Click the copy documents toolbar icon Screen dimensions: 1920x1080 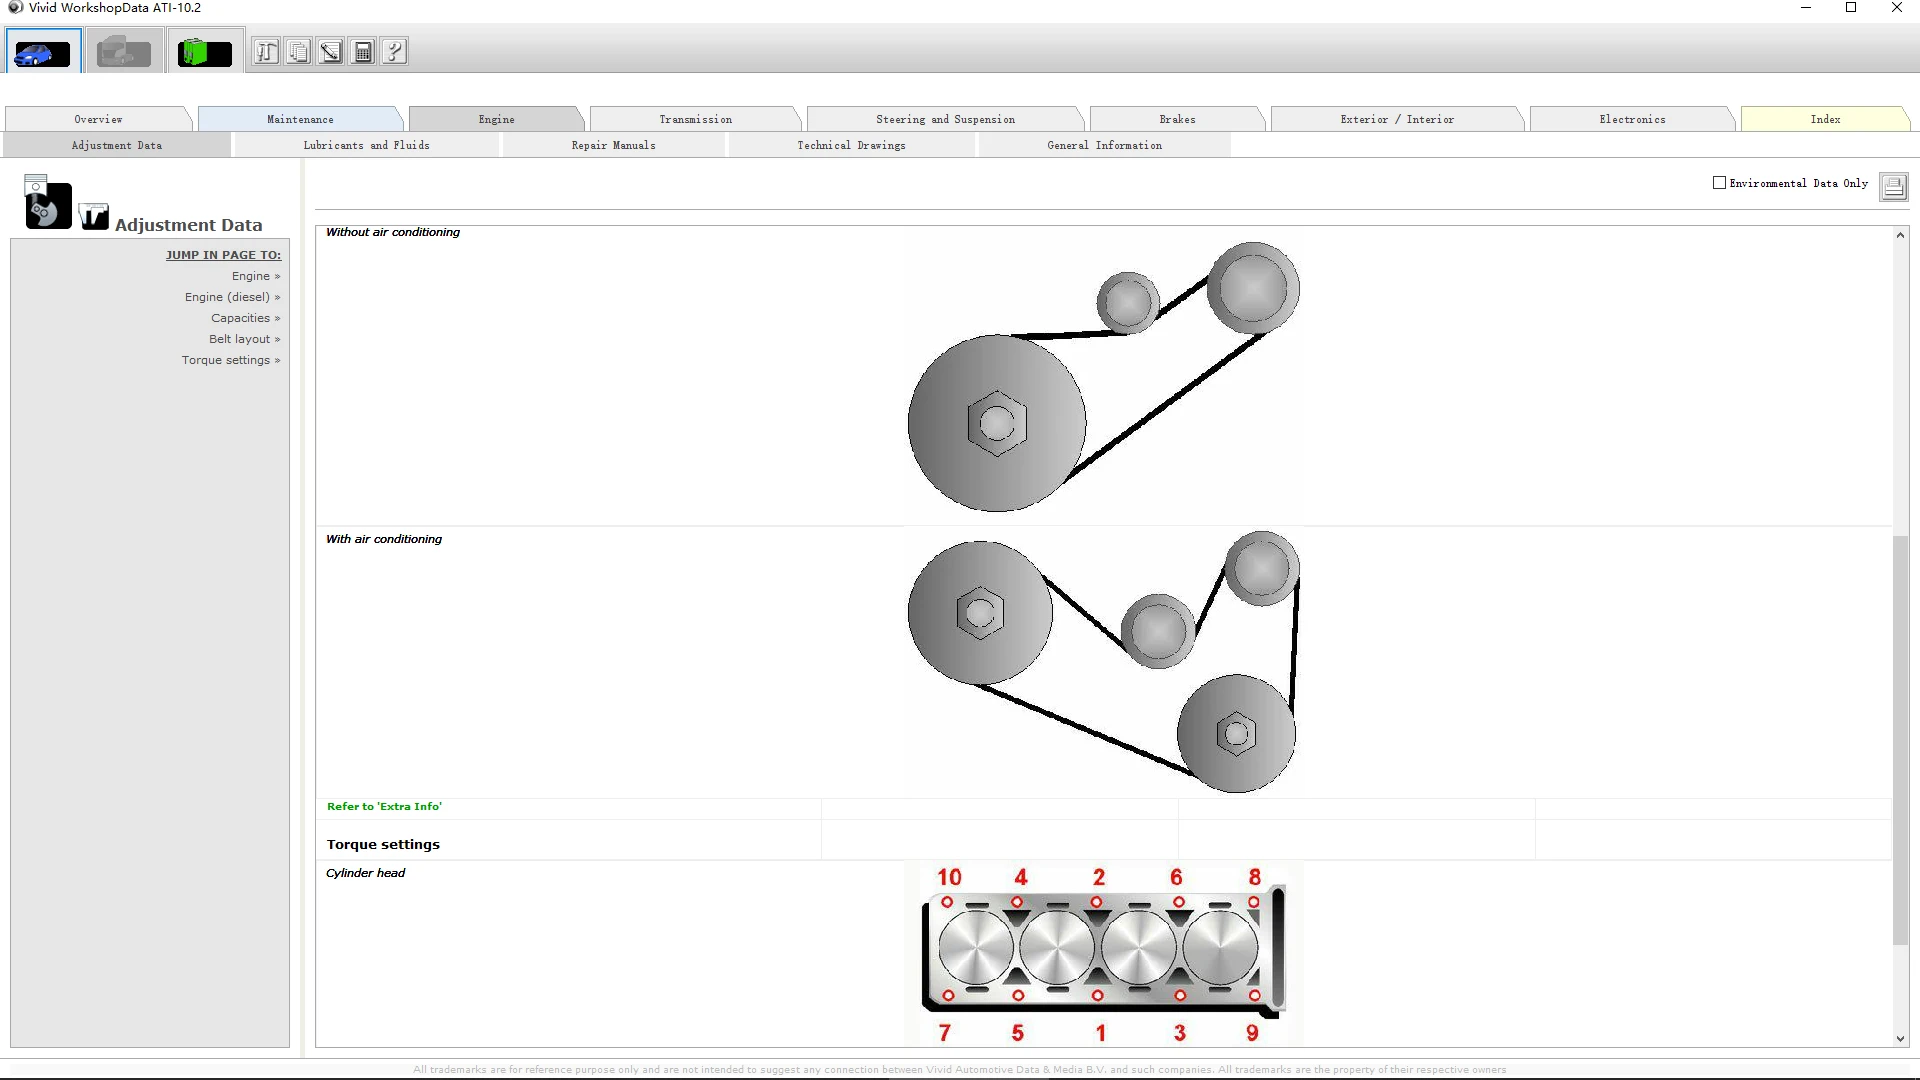[298, 52]
